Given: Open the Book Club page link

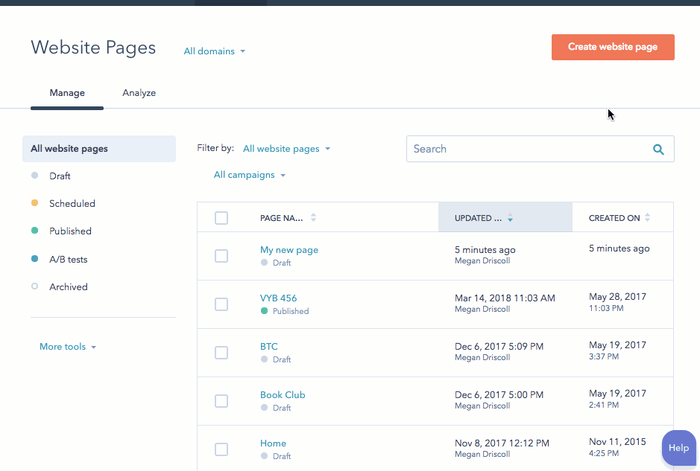Looking at the screenshot, I should 283,395.
